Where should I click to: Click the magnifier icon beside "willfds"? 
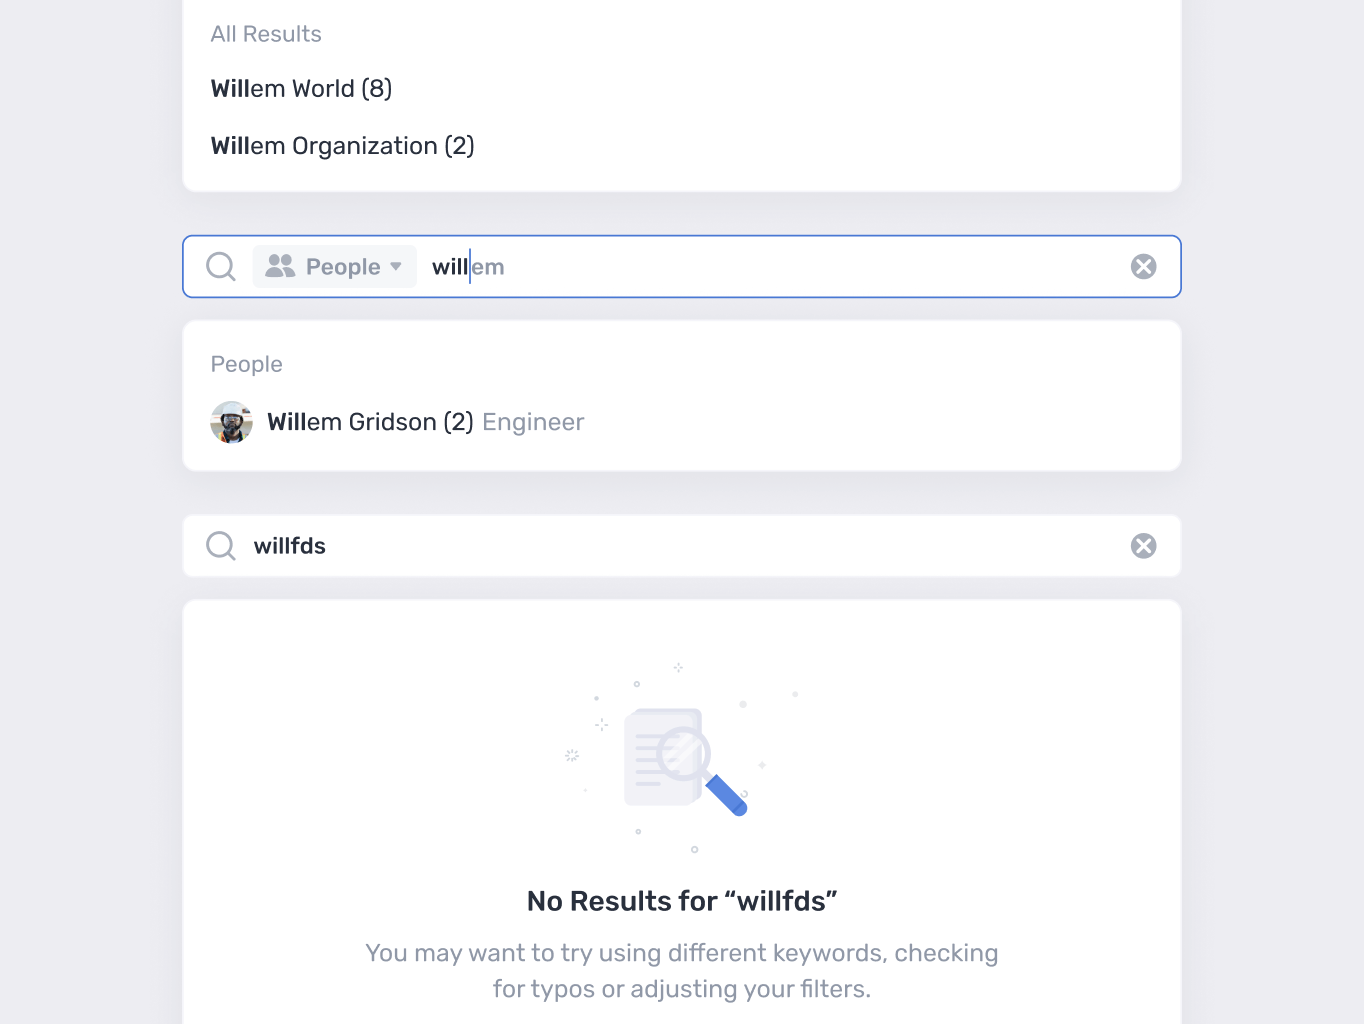[221, 546]
